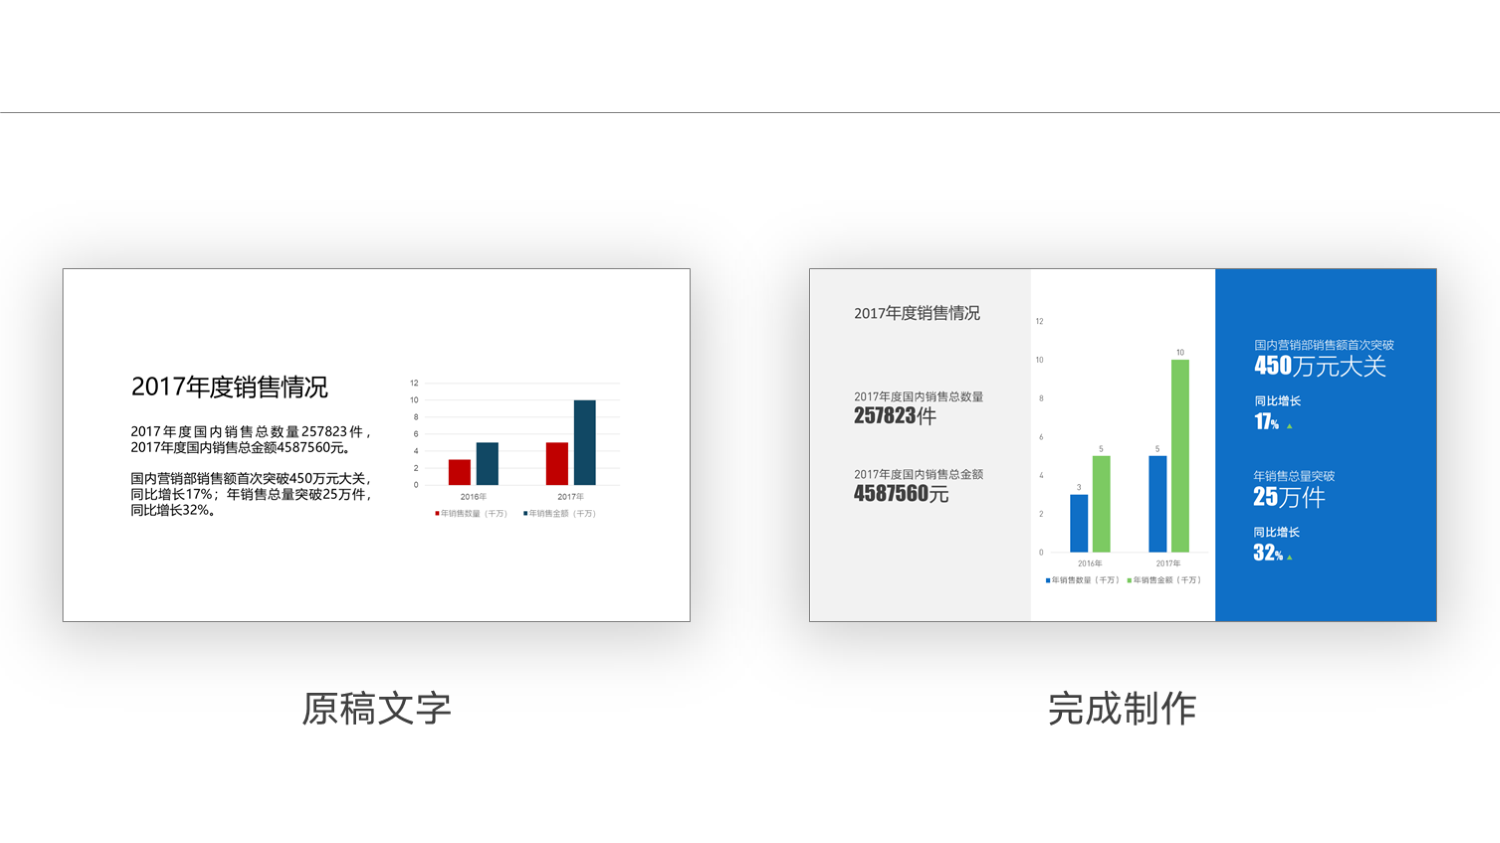Click the green up-triangle beside 17%

click(x=1289, y=426)
